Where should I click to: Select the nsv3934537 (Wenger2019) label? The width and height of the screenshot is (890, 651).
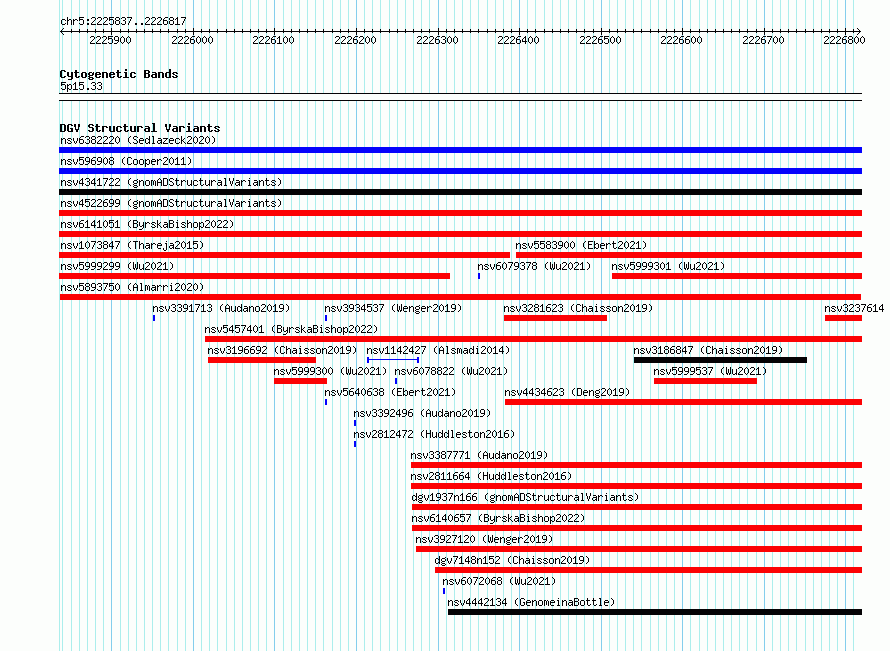(x=393, y=308)
